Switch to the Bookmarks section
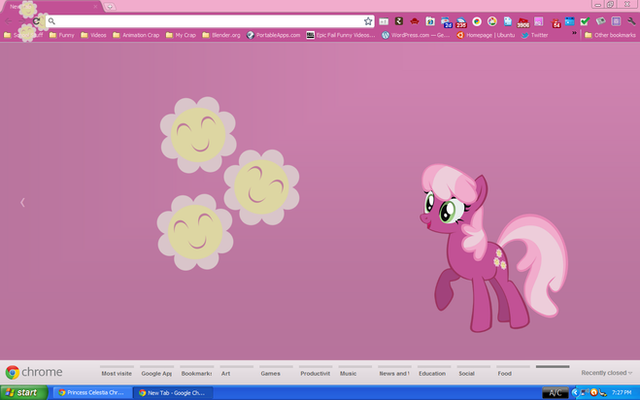640x400 pixels. 196,371
